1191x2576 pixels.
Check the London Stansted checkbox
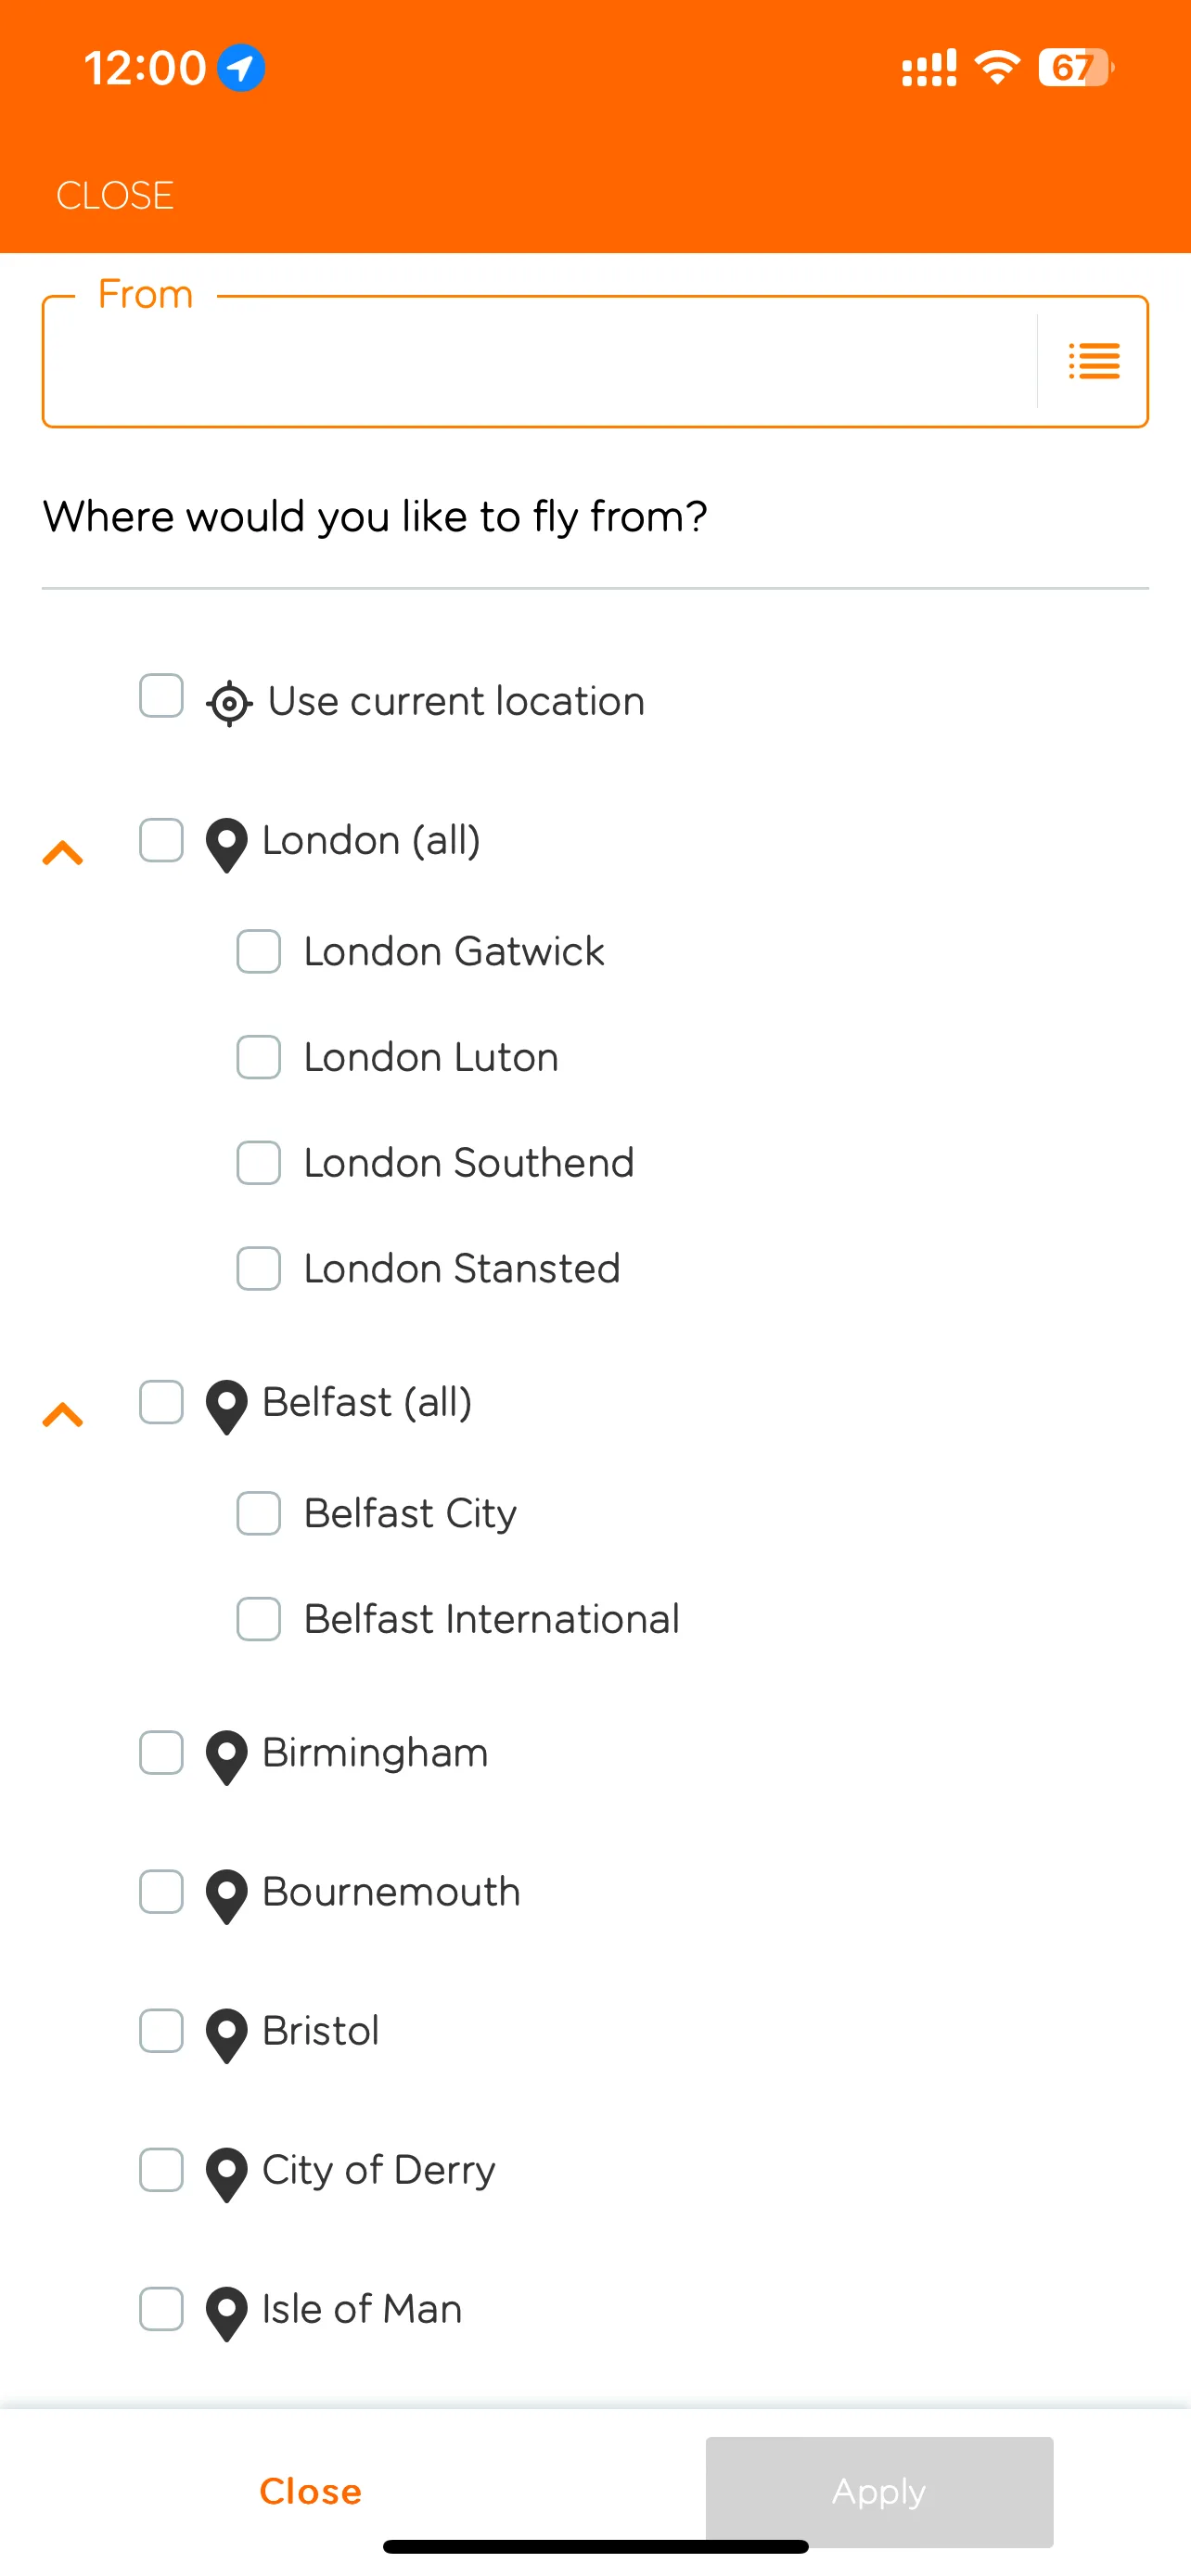coord(258,1269)
